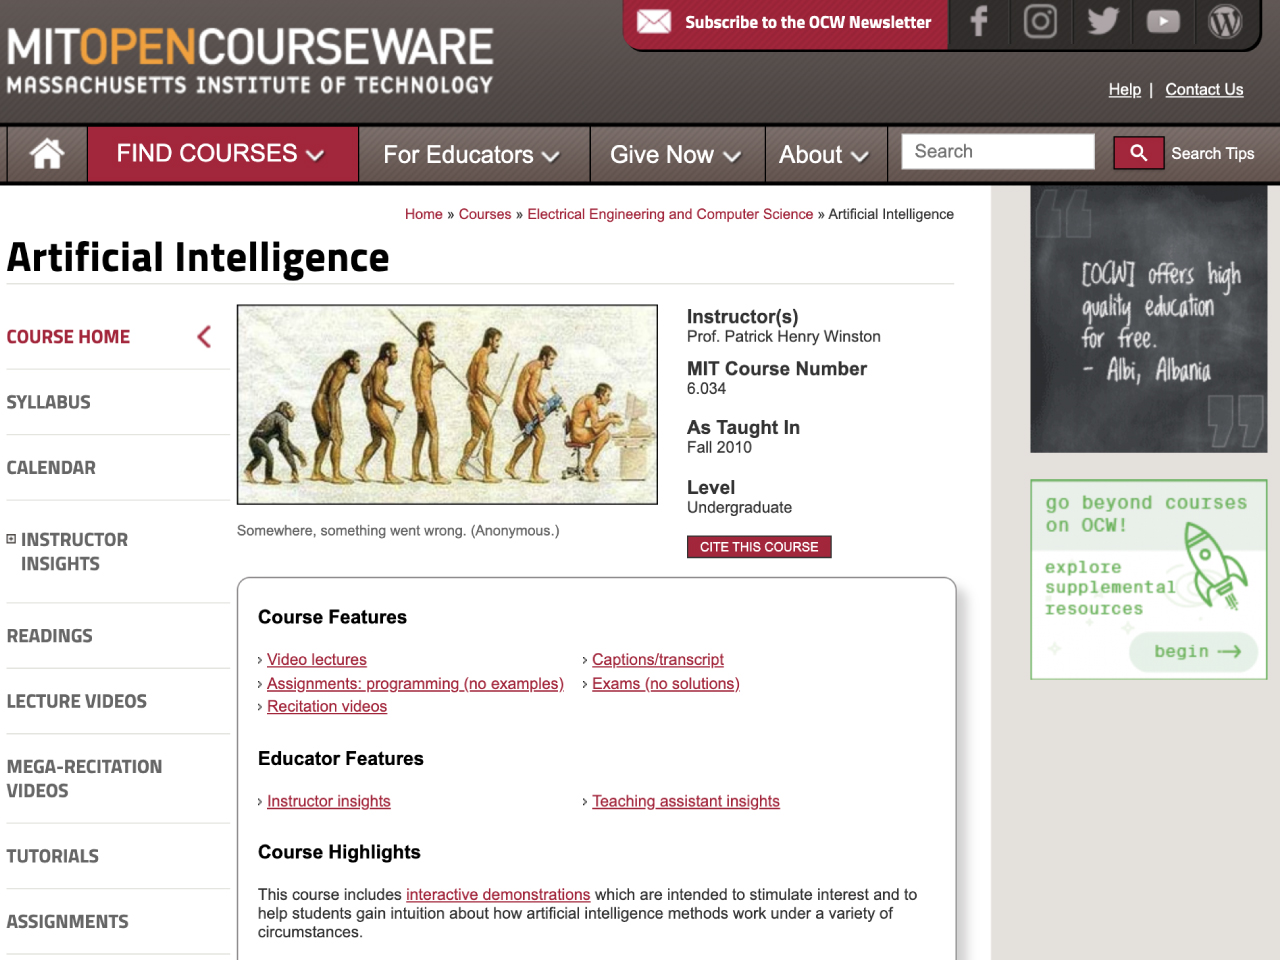
Task: Click the Artificial Intelligence page heading
Action: tap(198, 257)
